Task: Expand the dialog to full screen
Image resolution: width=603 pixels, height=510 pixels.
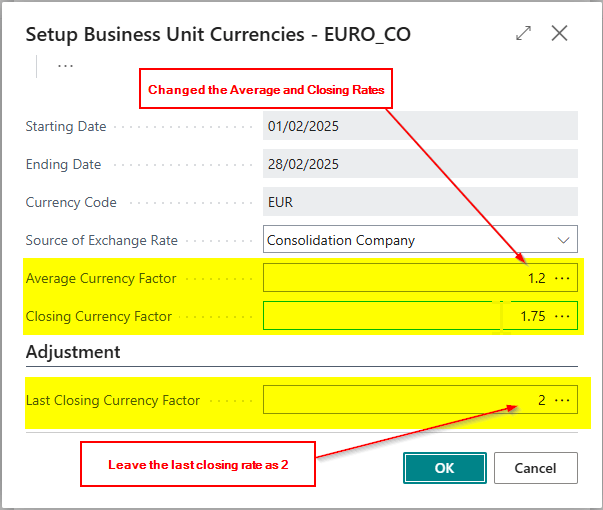Action: [523, 33]
